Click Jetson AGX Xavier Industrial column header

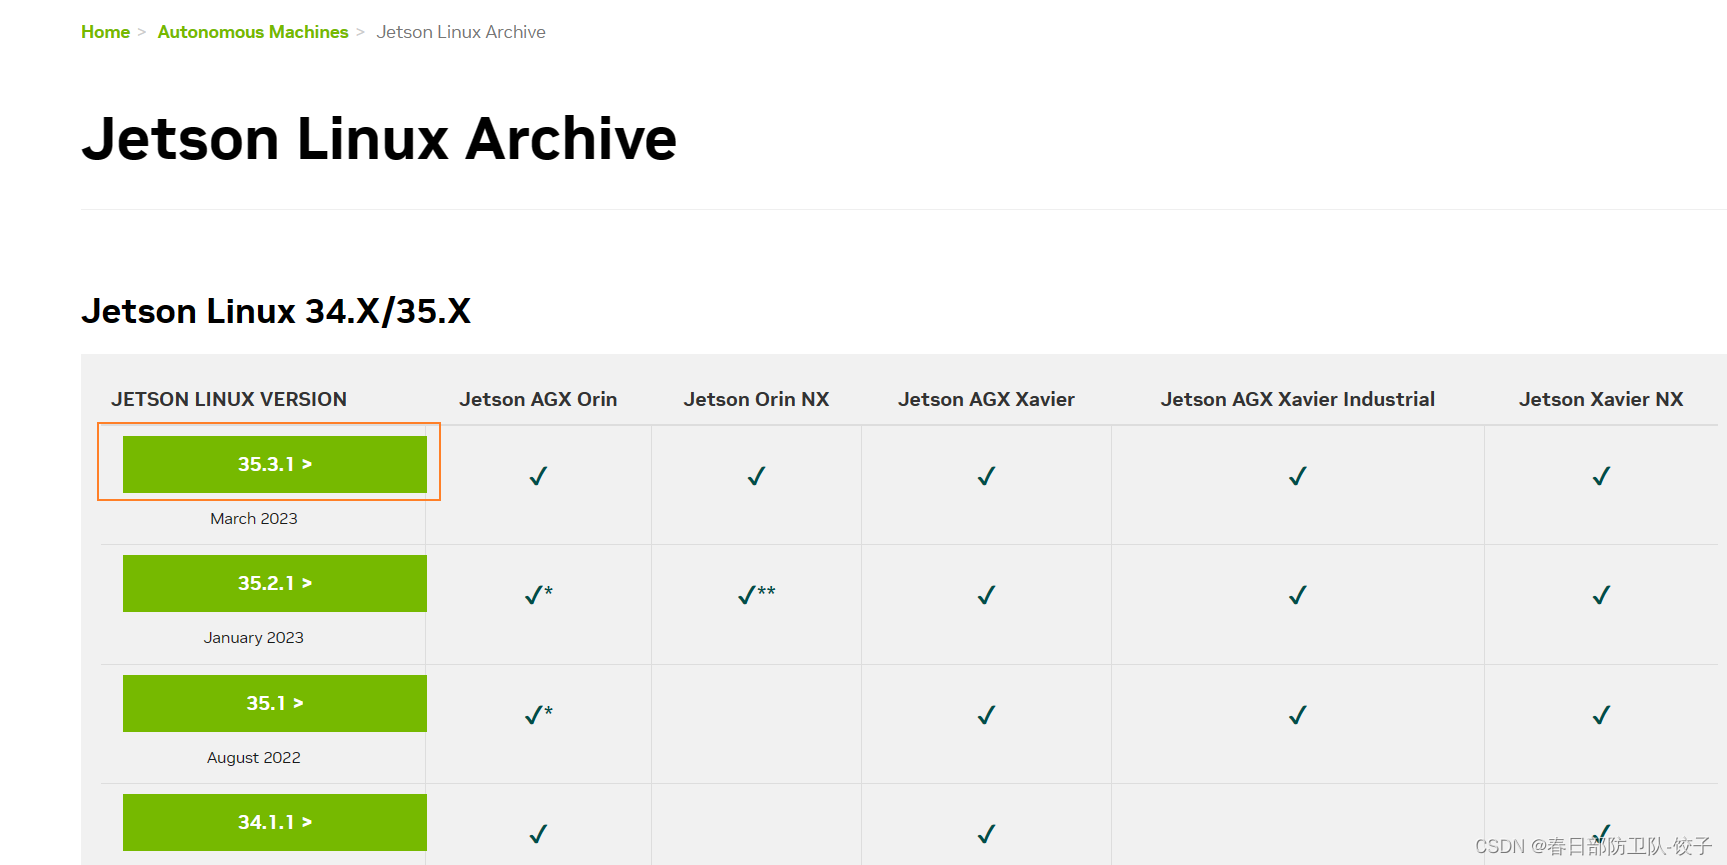pos(1298,399)
